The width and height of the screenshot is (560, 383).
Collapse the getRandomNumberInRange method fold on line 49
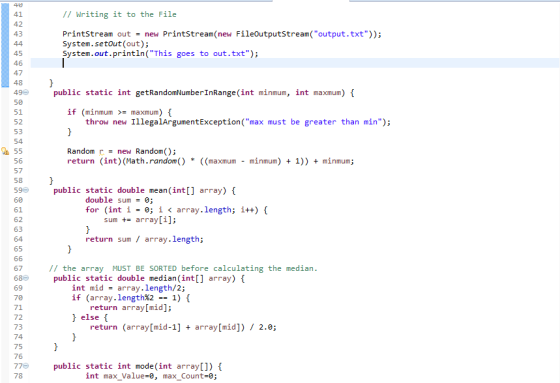tap(26, 93)
